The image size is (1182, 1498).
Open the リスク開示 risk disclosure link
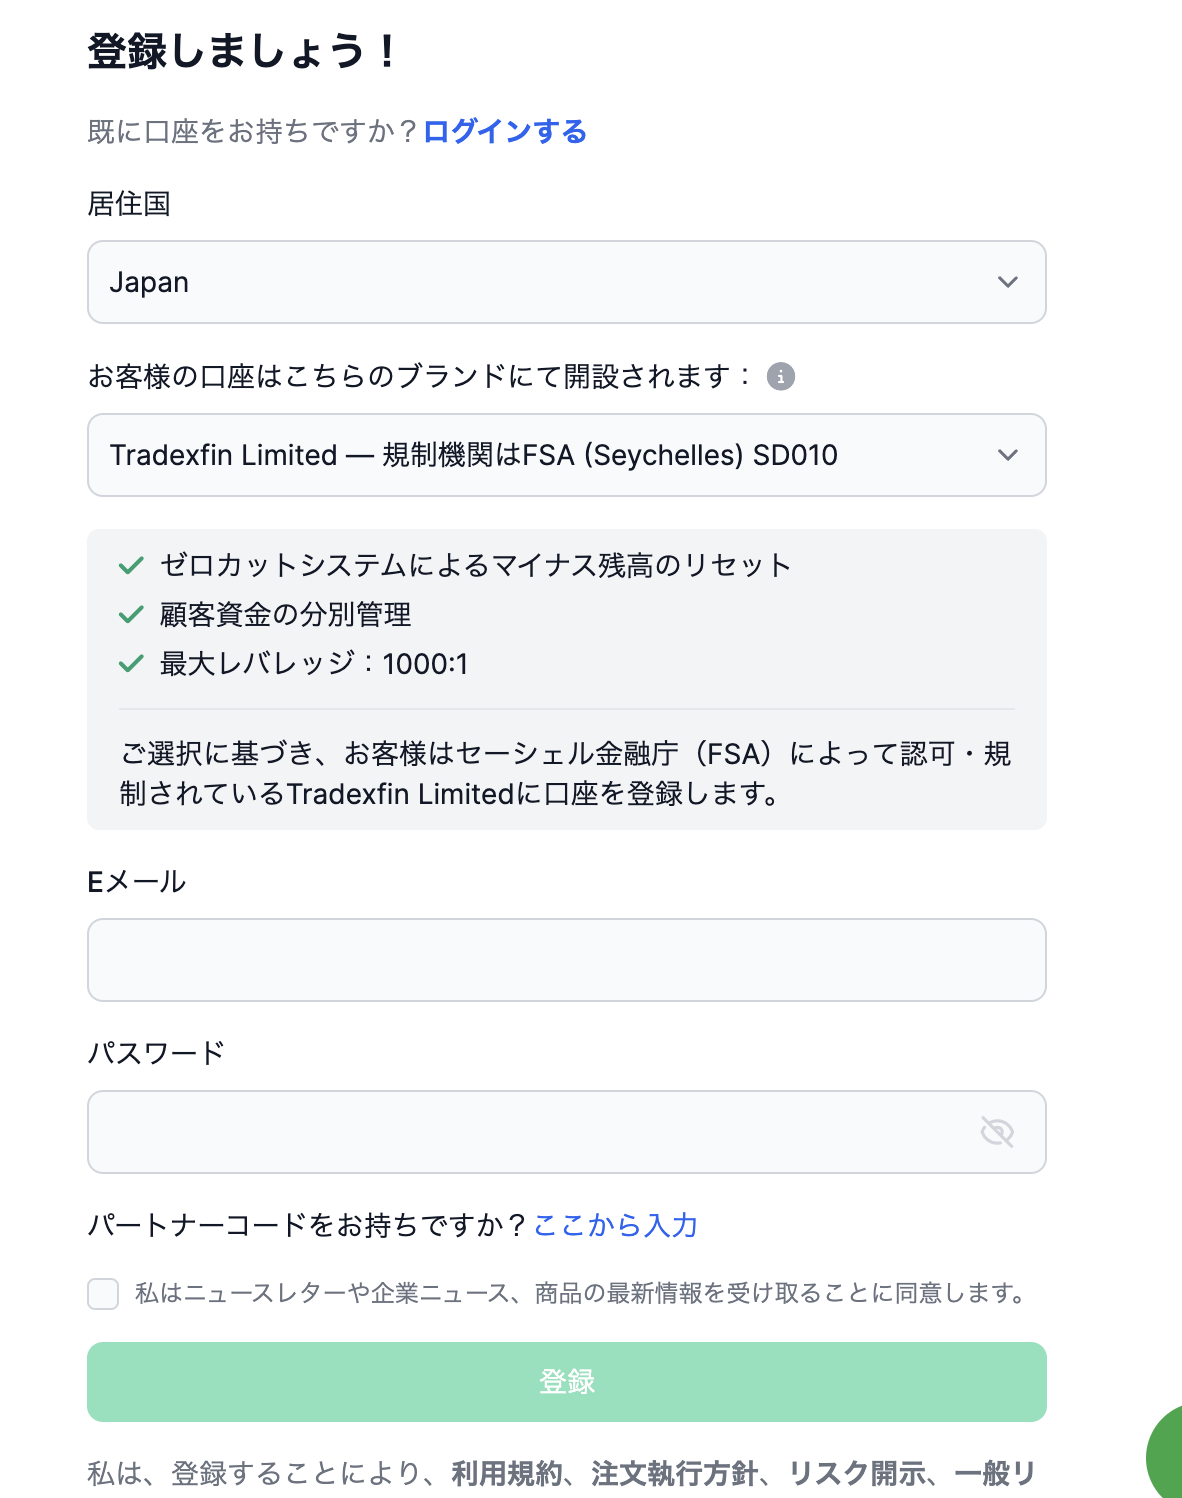(x=856, y=1473)
